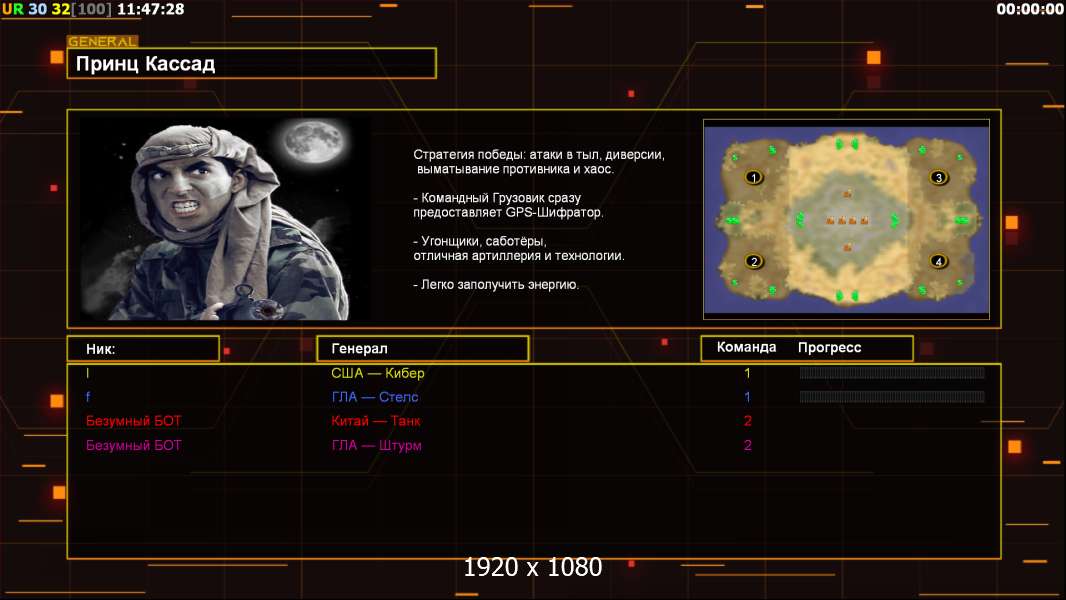Click the red 'Безумный БОТ' player name
1066x600 pixels.
point(134,421)
